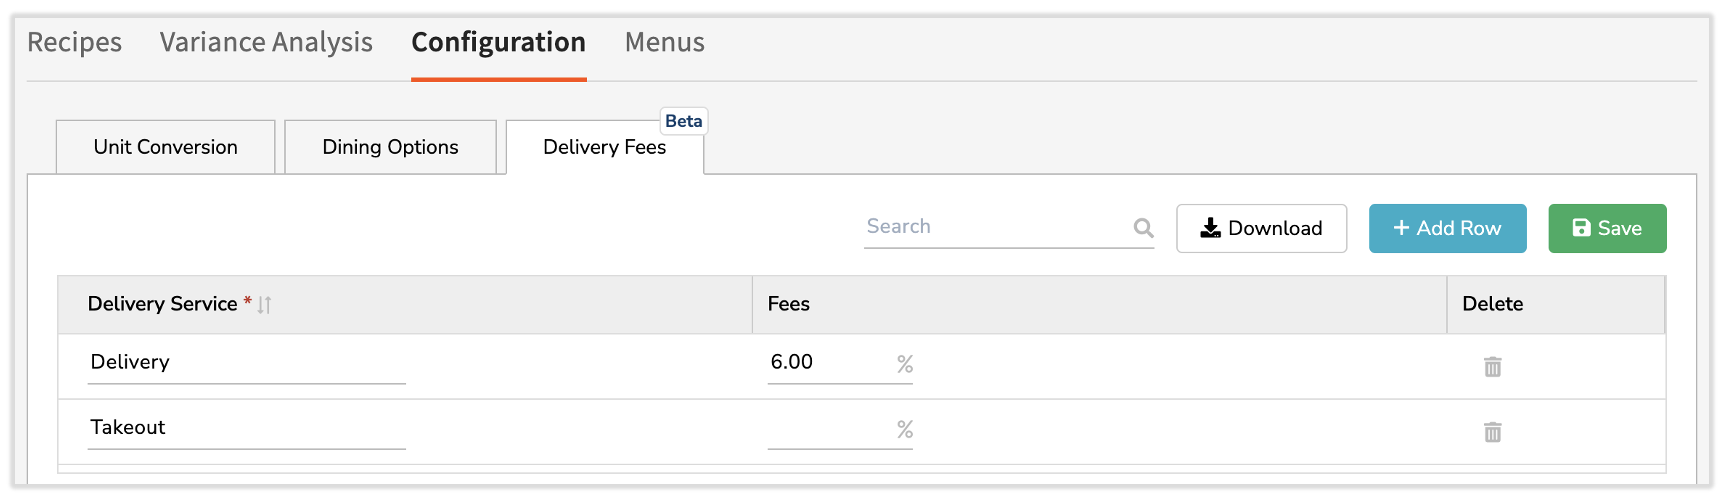Select the Delivery Fees sub-tab
The width and height of the screenshot is (1726, 500).
(x=604, y=148)
